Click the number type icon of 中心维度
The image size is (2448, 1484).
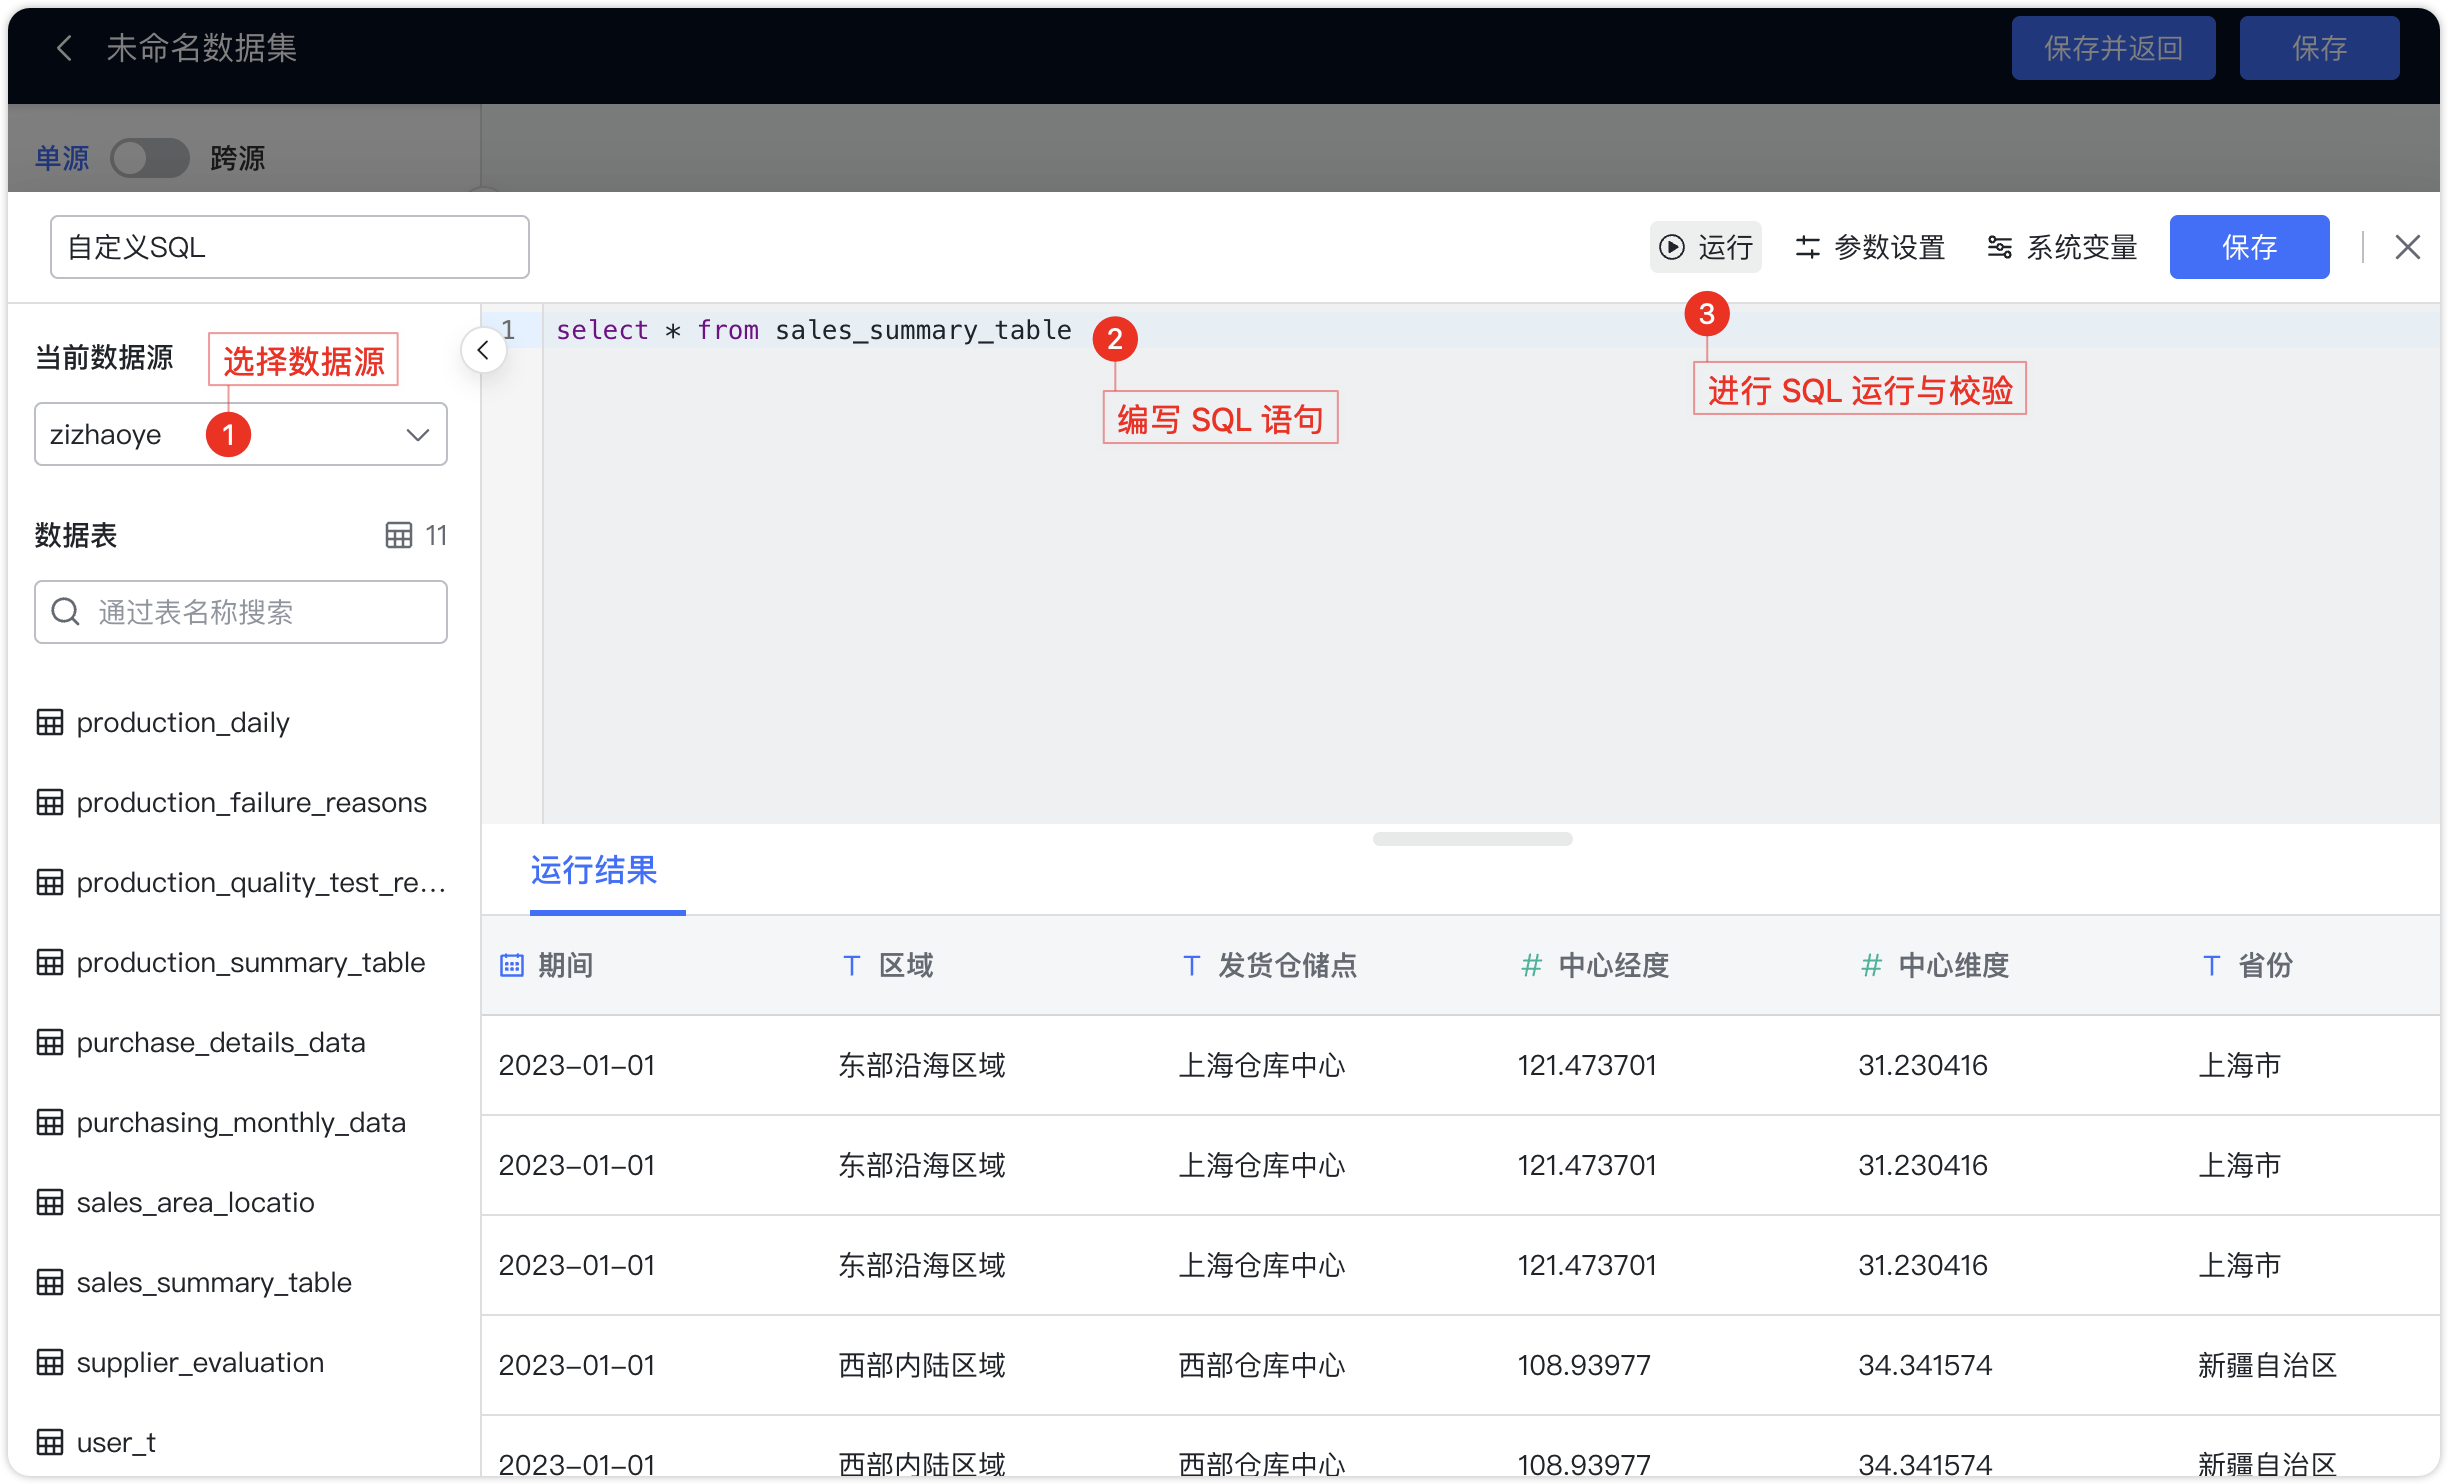1871,965
